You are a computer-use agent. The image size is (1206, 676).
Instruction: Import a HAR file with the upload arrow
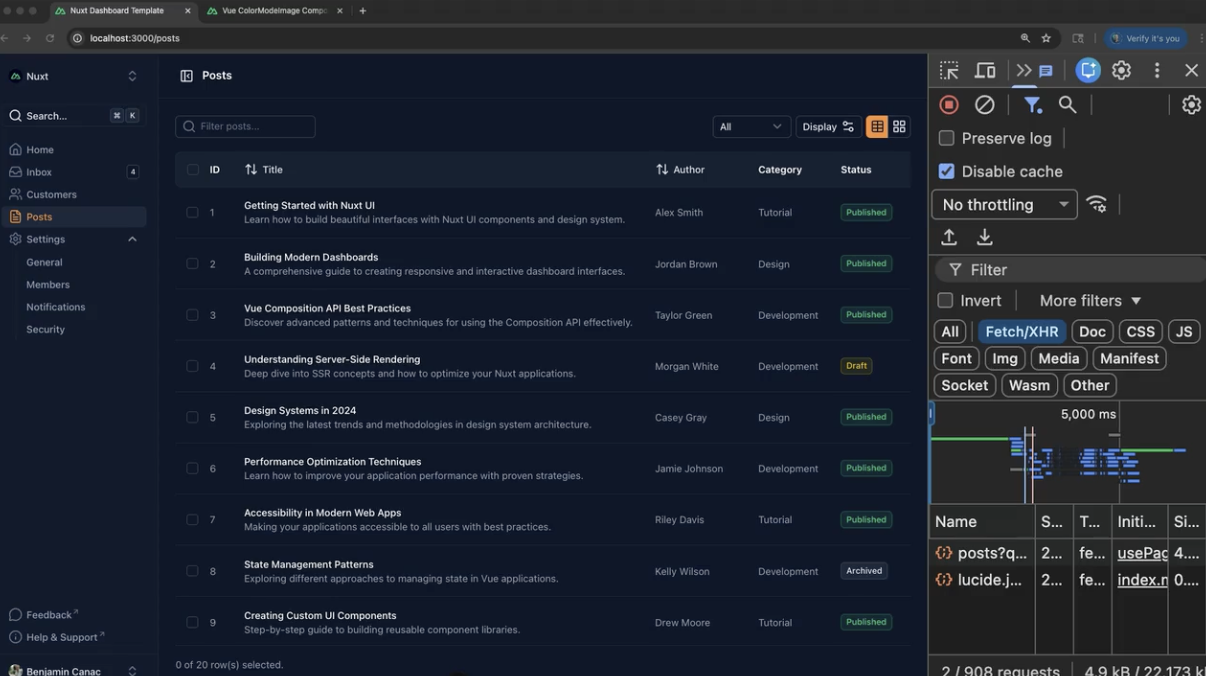coord(949,237)
